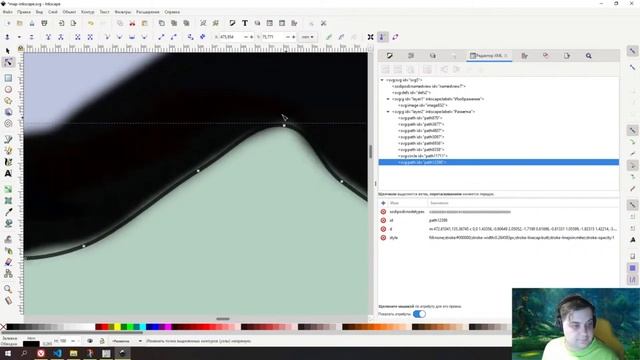Viewport: 640px width, 360px height.
Task: Click the no-color X swatch in palette
Action: (3, 327)
